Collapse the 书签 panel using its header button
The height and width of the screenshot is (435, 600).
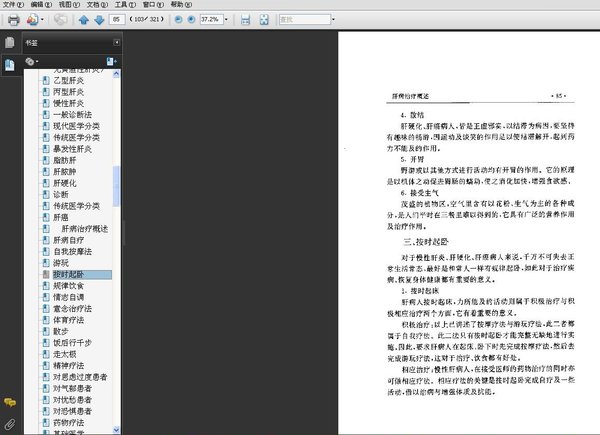tap(116, 44)
